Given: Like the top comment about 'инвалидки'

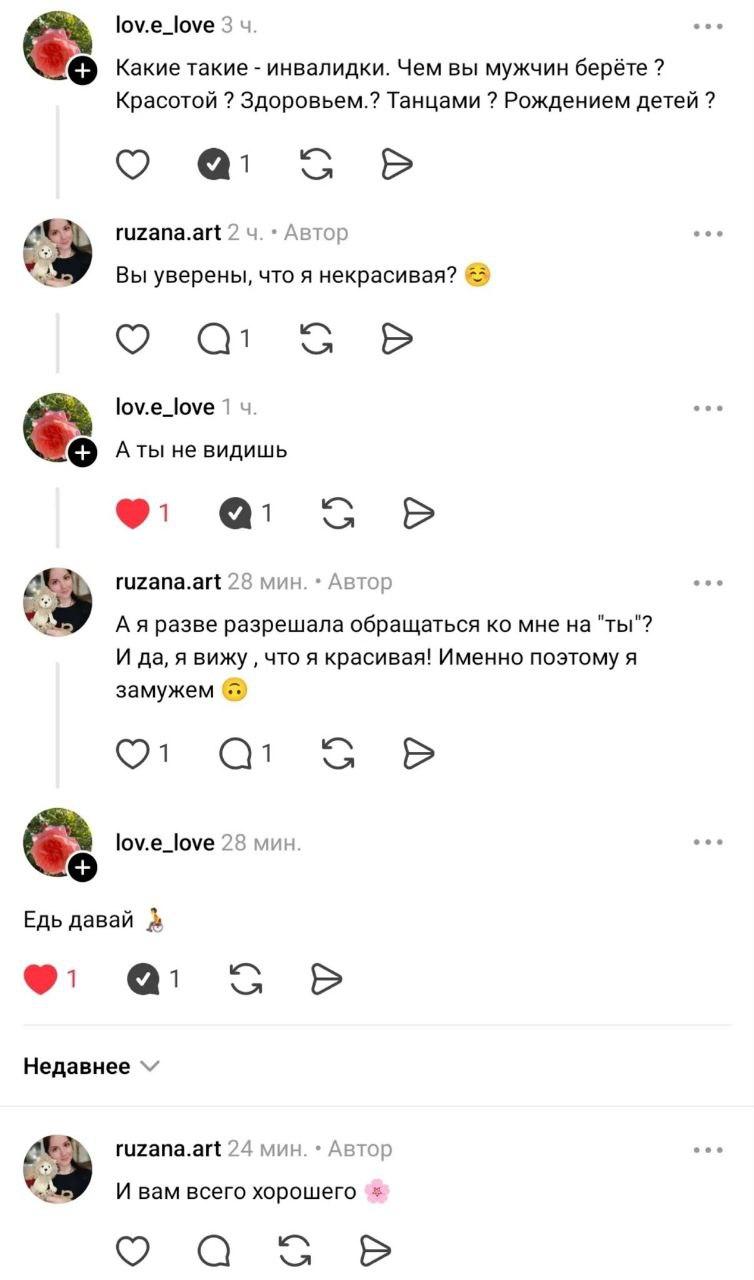Looking at the screenshot, I should 133,164.
